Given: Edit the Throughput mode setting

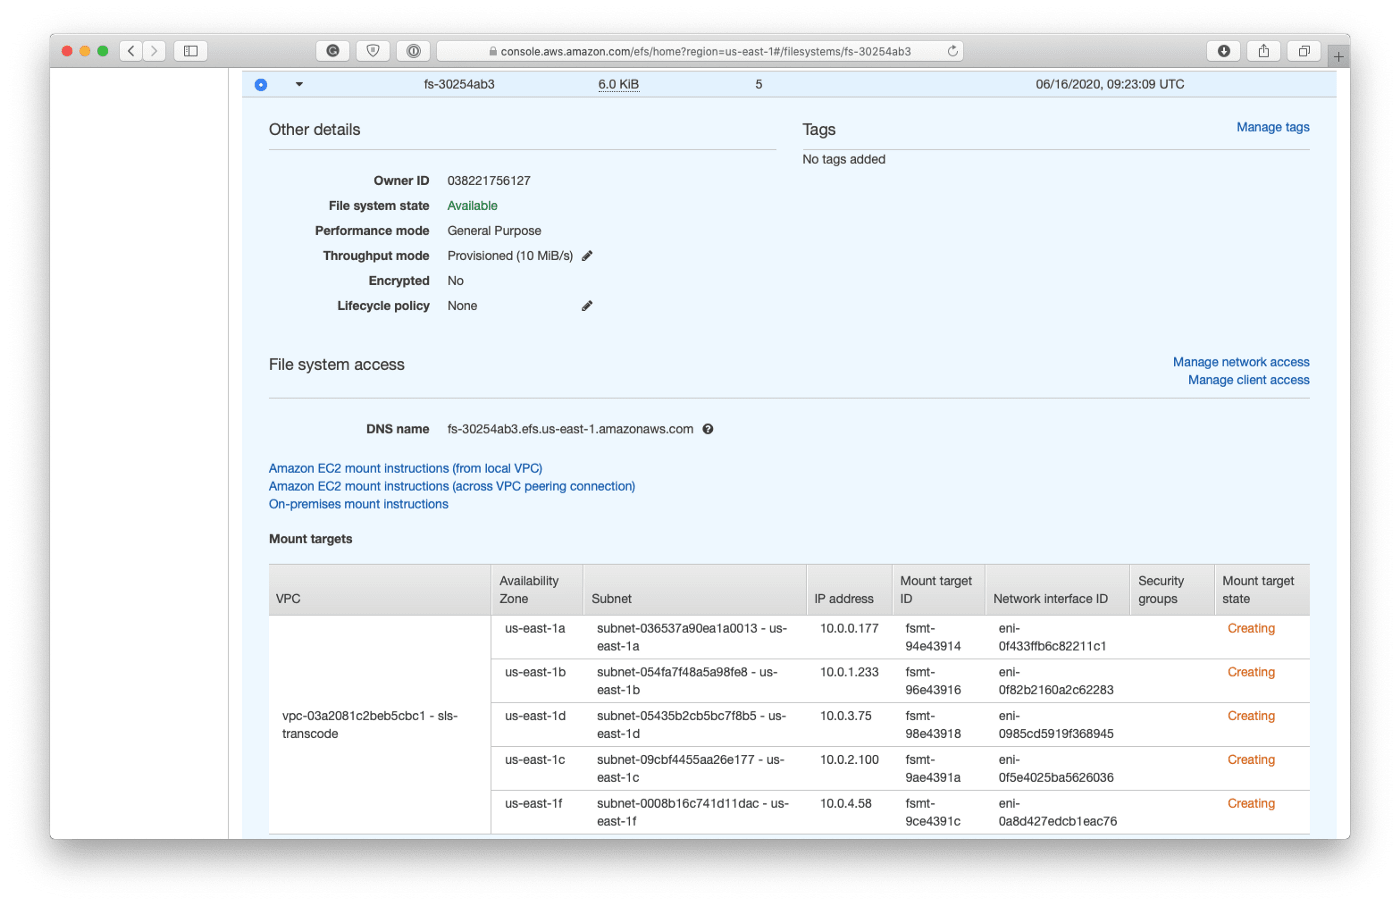Looking at the screenshot, I should click(587, 256).
